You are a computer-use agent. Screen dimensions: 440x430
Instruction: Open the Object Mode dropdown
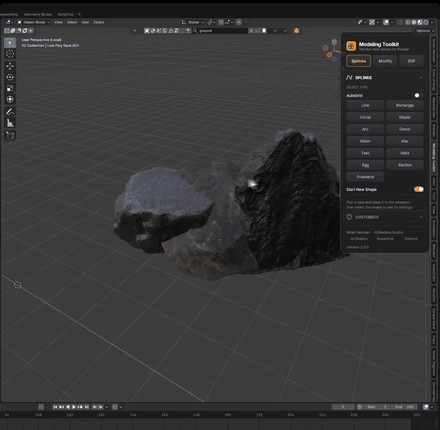coord(33,22)
